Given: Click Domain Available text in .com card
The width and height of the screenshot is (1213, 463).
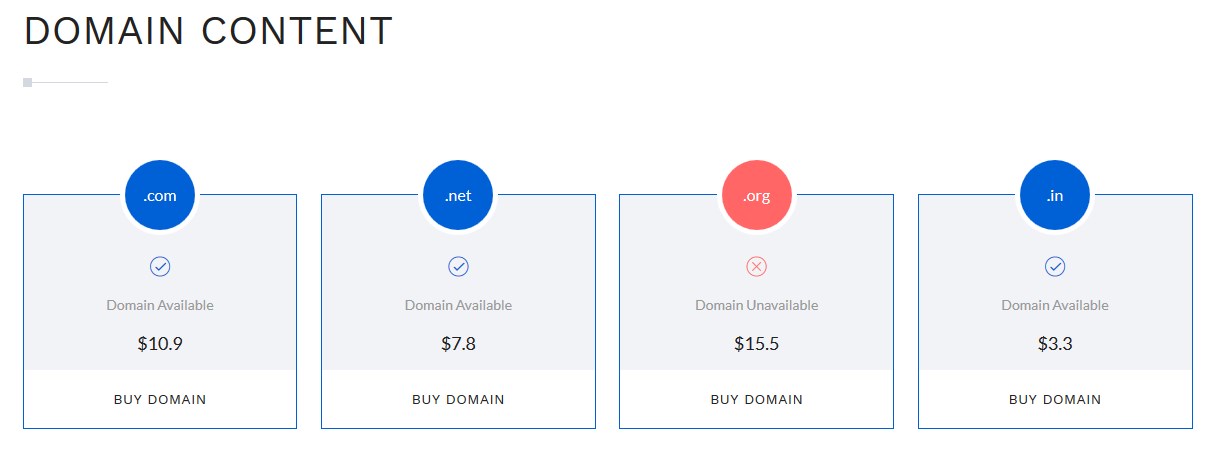Looking at the screenshot, I should coord(160,305).
